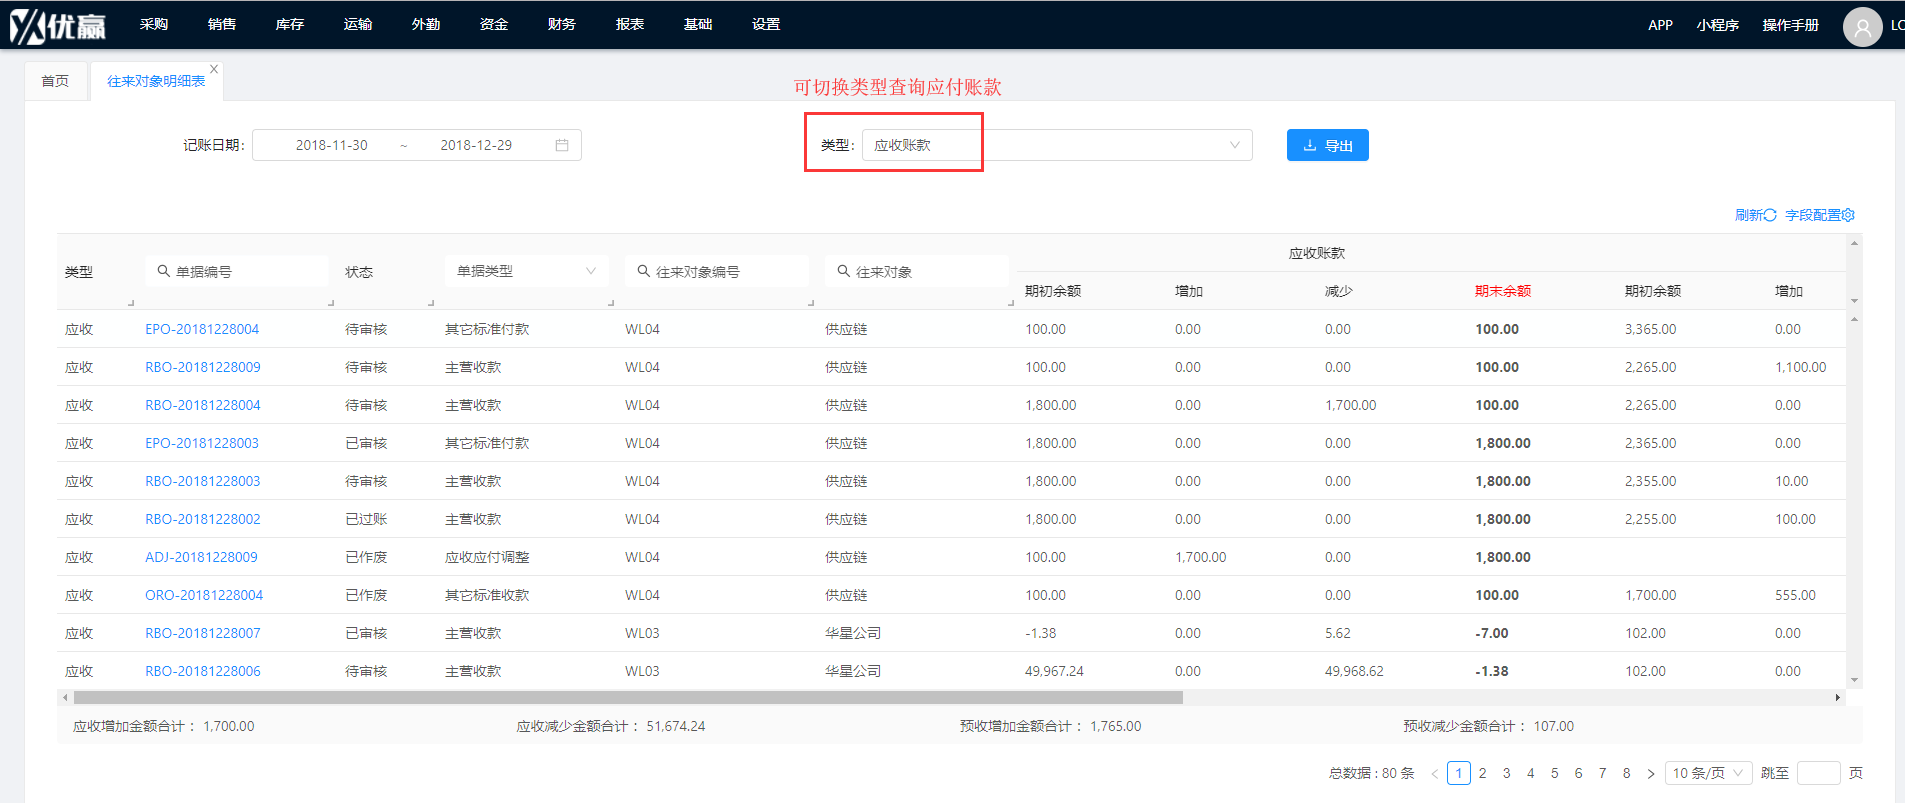Open the 采购 menu
The width and height of the screenshot is (1905, 803).
click(154, 24)
